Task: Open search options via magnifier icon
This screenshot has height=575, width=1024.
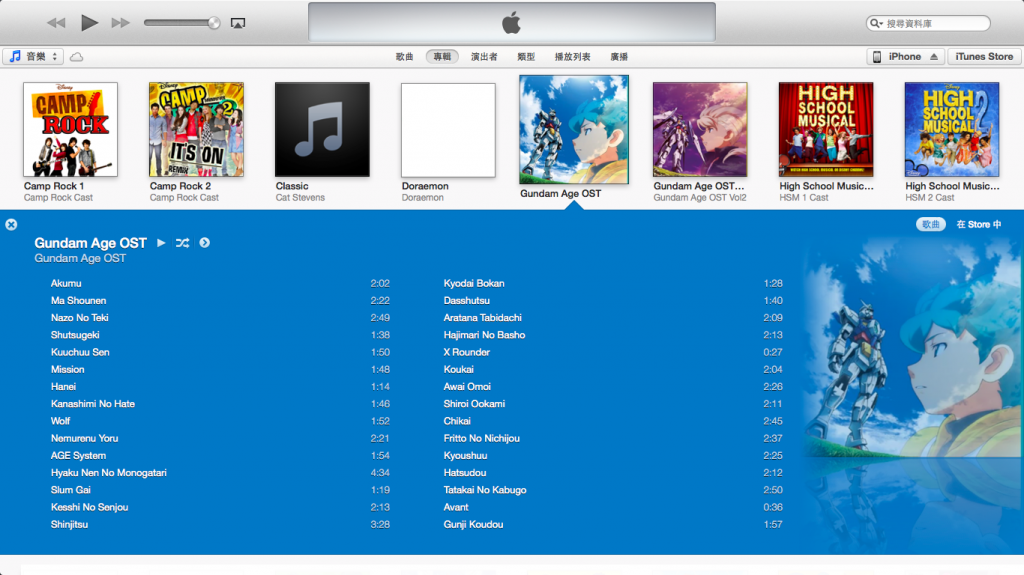Action: tap(877, 23)
